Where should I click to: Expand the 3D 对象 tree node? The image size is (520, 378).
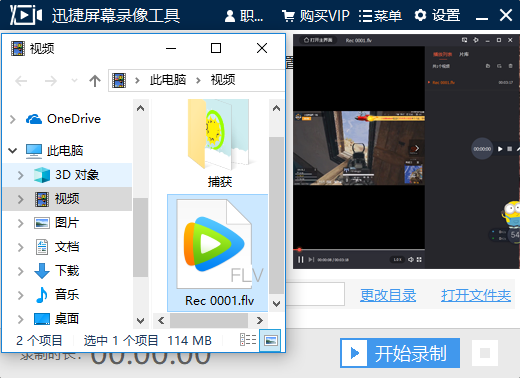21,175
